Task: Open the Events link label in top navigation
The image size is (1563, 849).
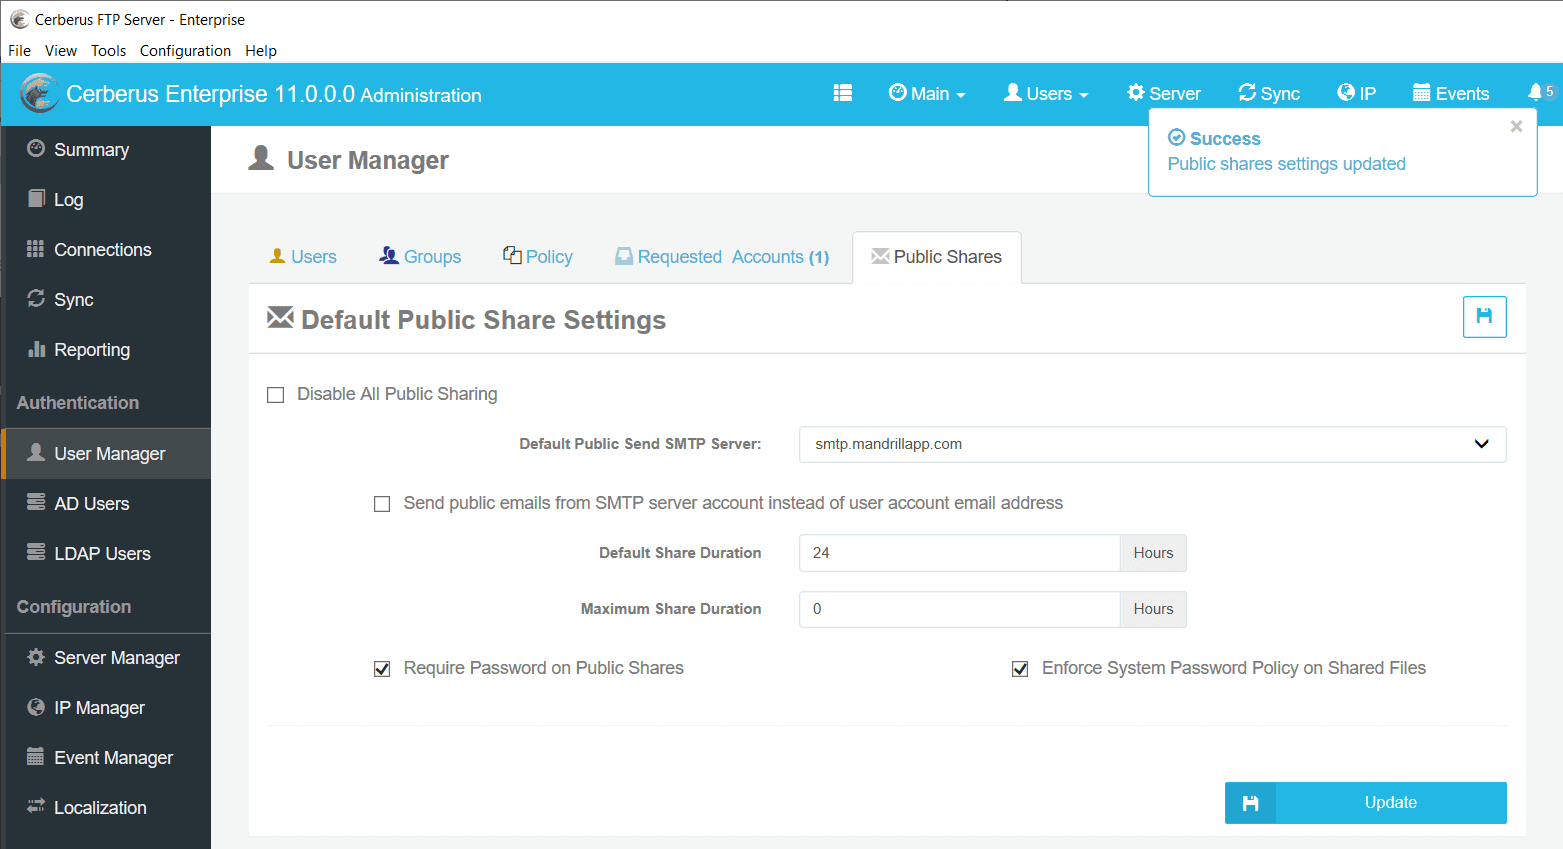Action: click(1462, 94)
